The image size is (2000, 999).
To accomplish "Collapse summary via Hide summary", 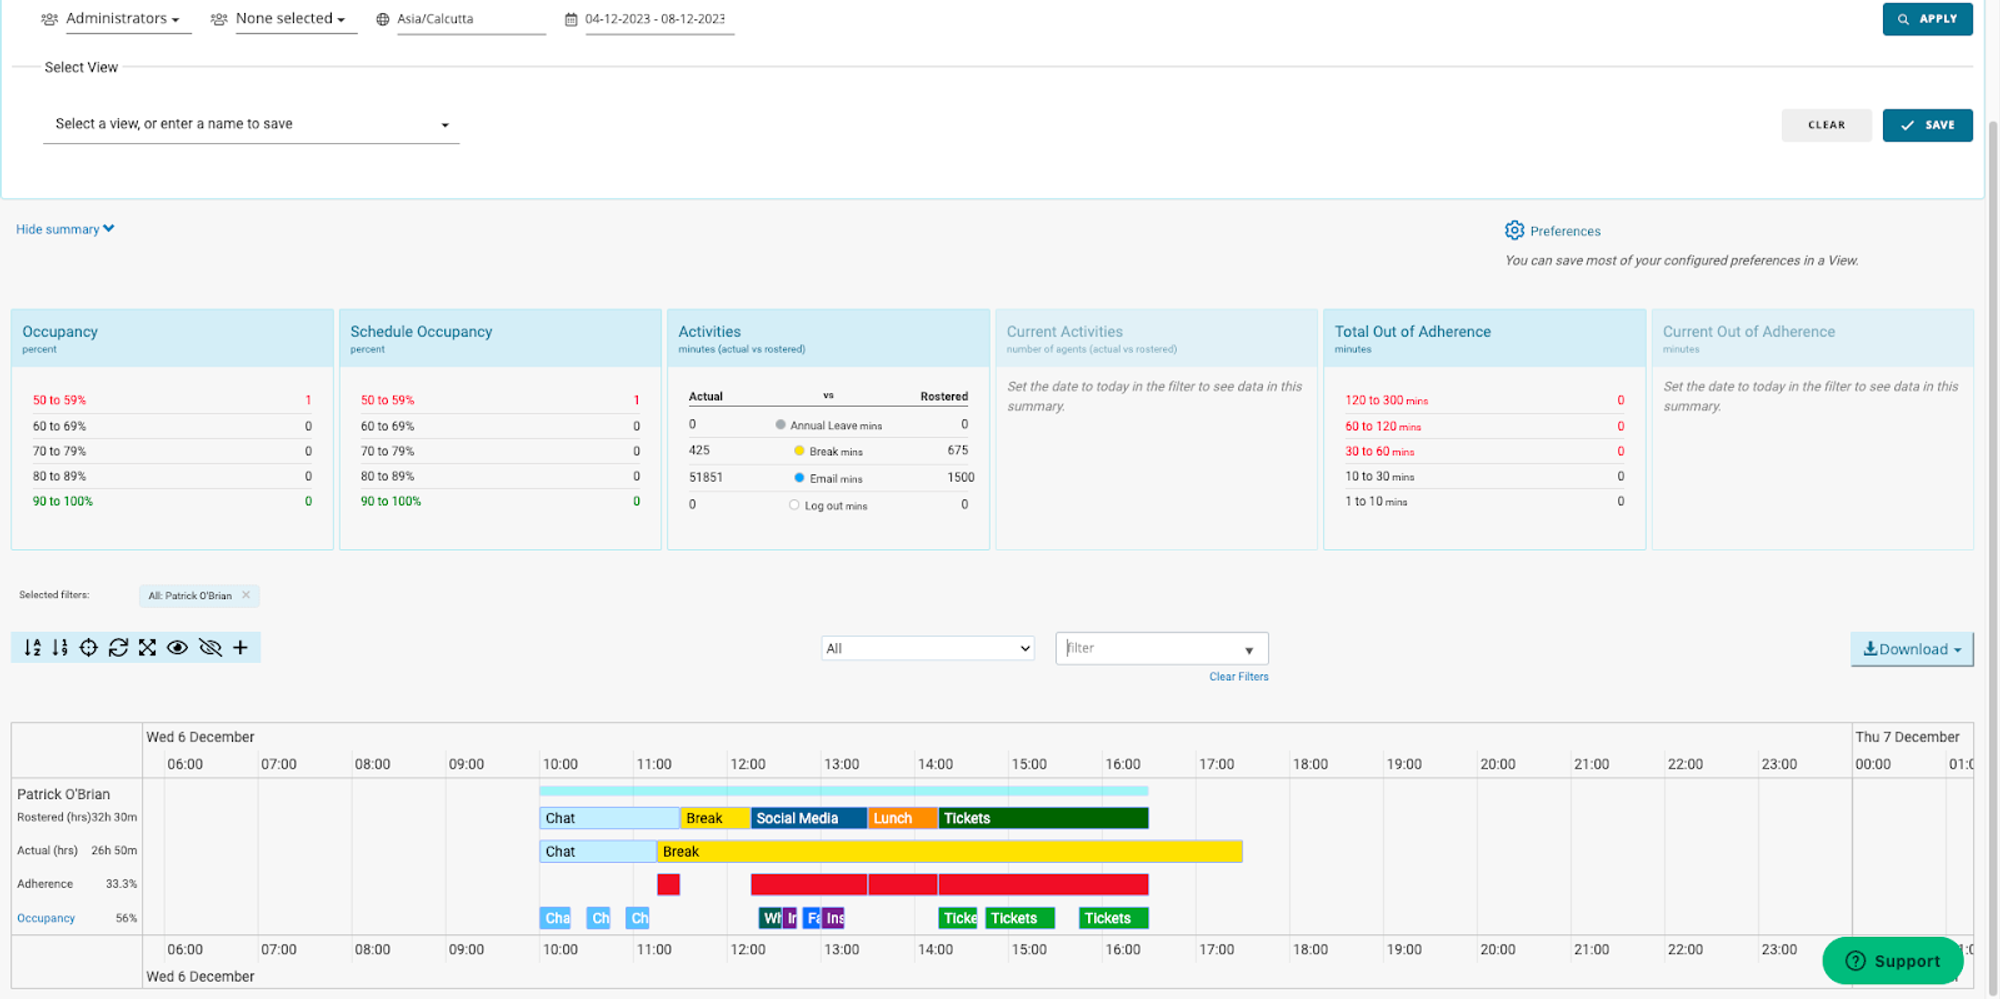I will (x=65, y=229).
